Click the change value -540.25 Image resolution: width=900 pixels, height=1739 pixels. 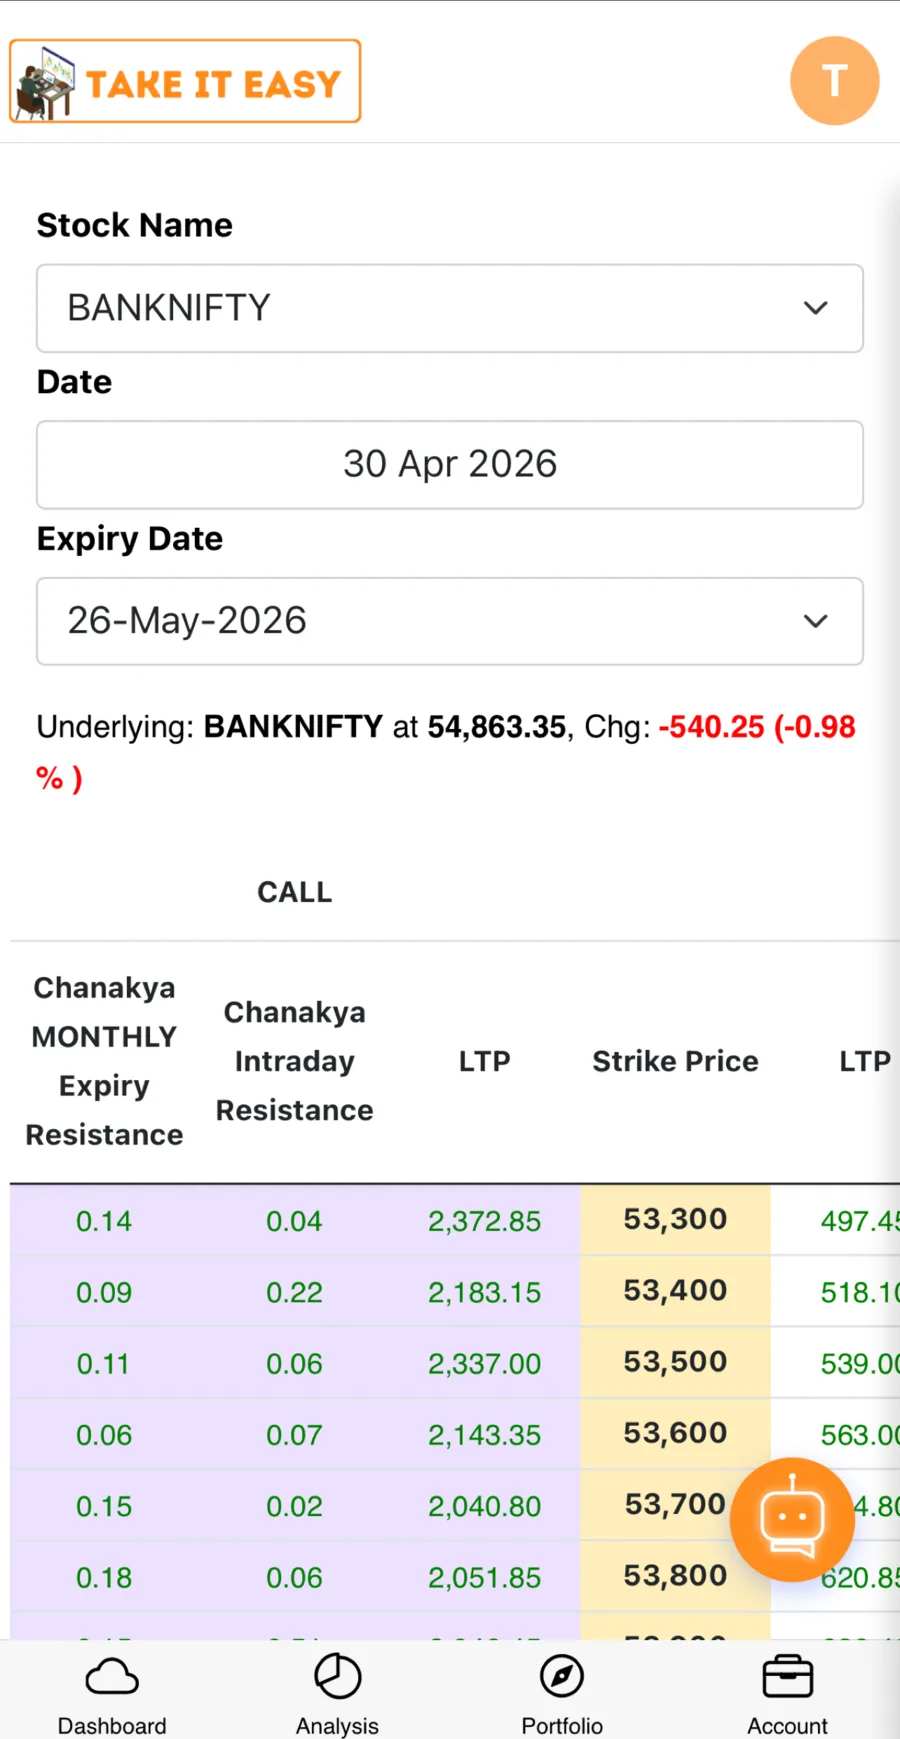click(x=711, y=727)
